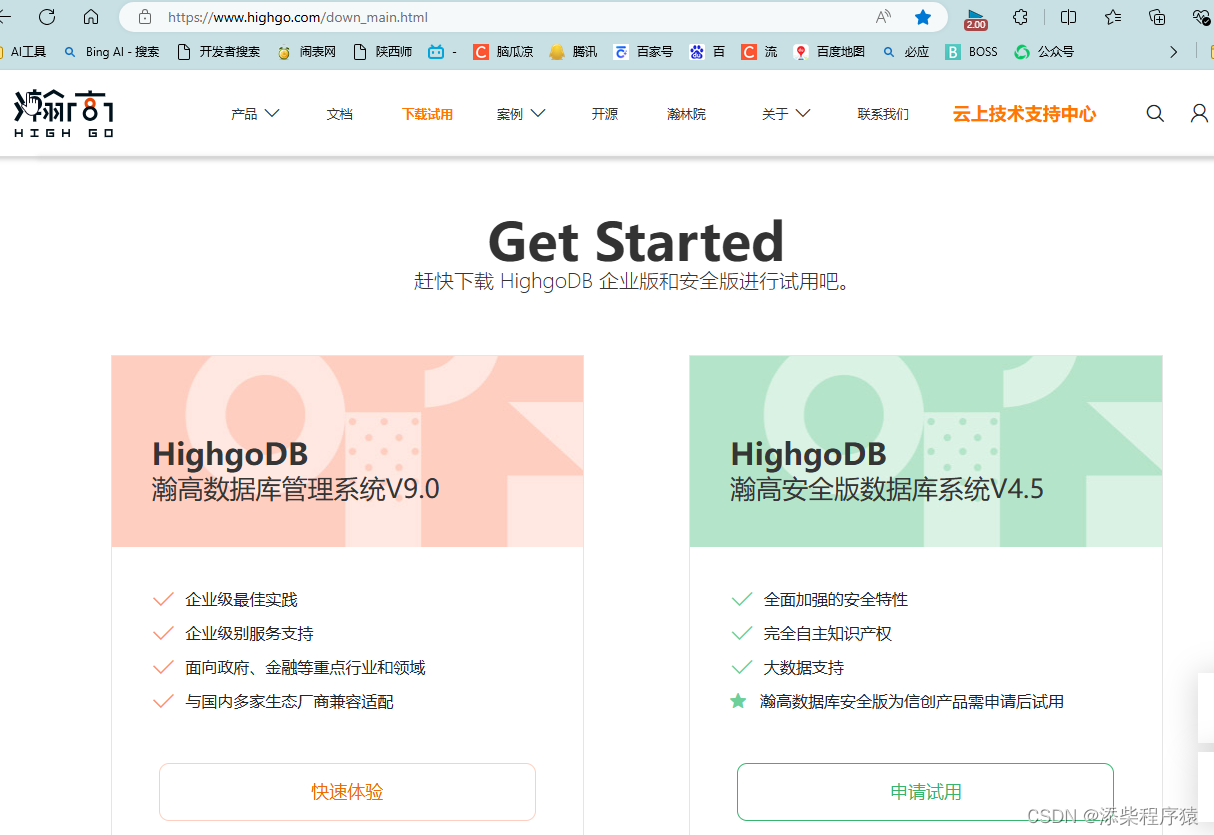Open the 公众号 bookmark
1214x835 pixels.
tap(1044, 52)
